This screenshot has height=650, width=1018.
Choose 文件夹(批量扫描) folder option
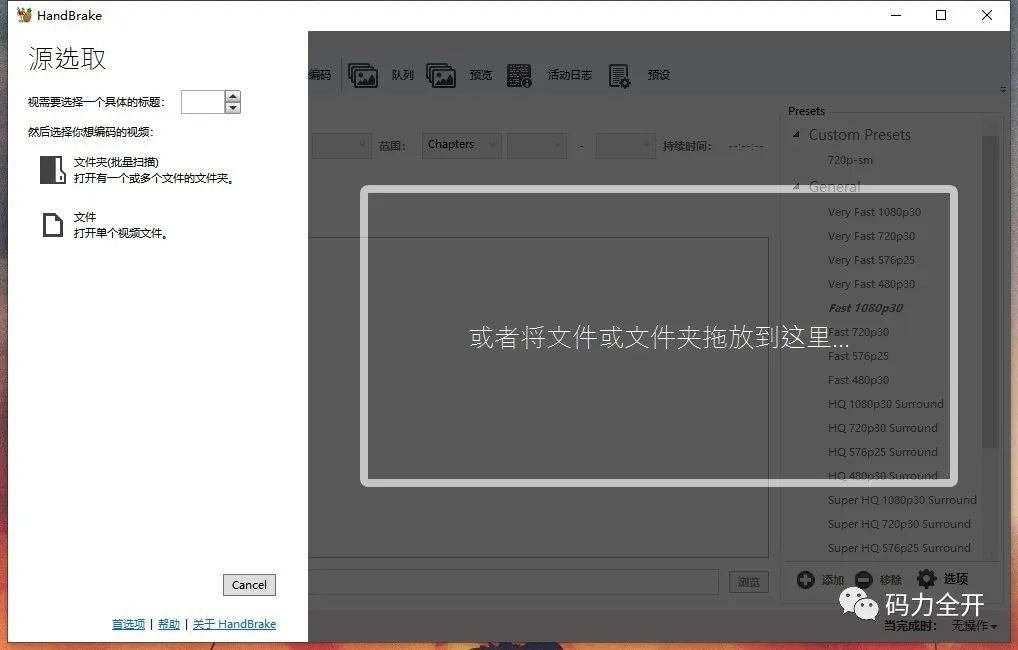(x=138, y=170)
